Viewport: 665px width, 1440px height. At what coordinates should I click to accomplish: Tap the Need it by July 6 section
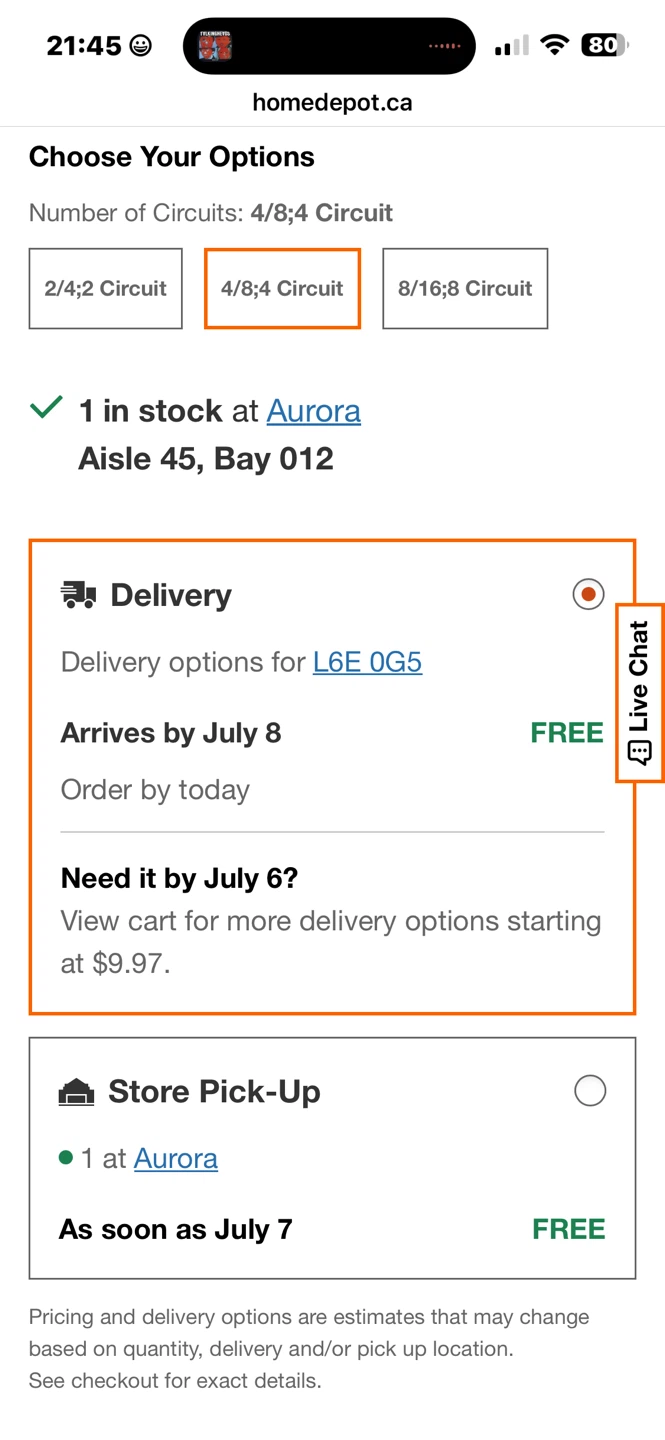[332, 921]
